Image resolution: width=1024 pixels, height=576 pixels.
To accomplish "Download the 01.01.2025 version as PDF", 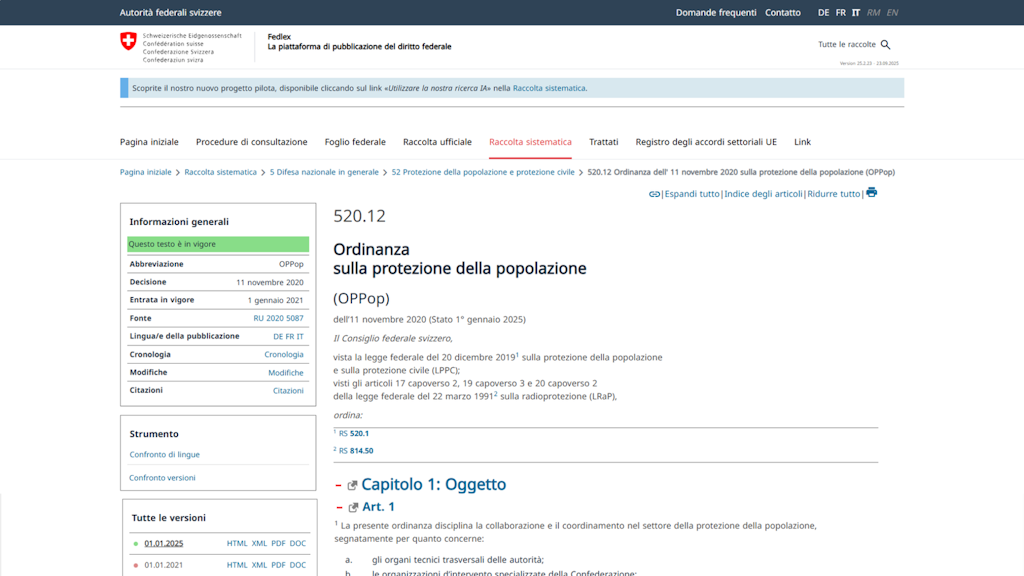I will 277,543.
